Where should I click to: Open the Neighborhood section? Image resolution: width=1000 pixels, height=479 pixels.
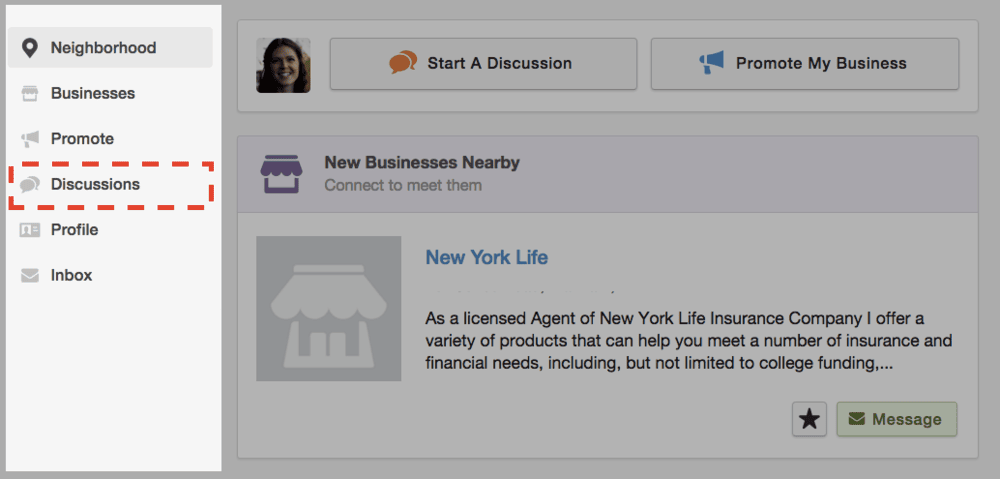pyautogui.click(x=103, y=48)
